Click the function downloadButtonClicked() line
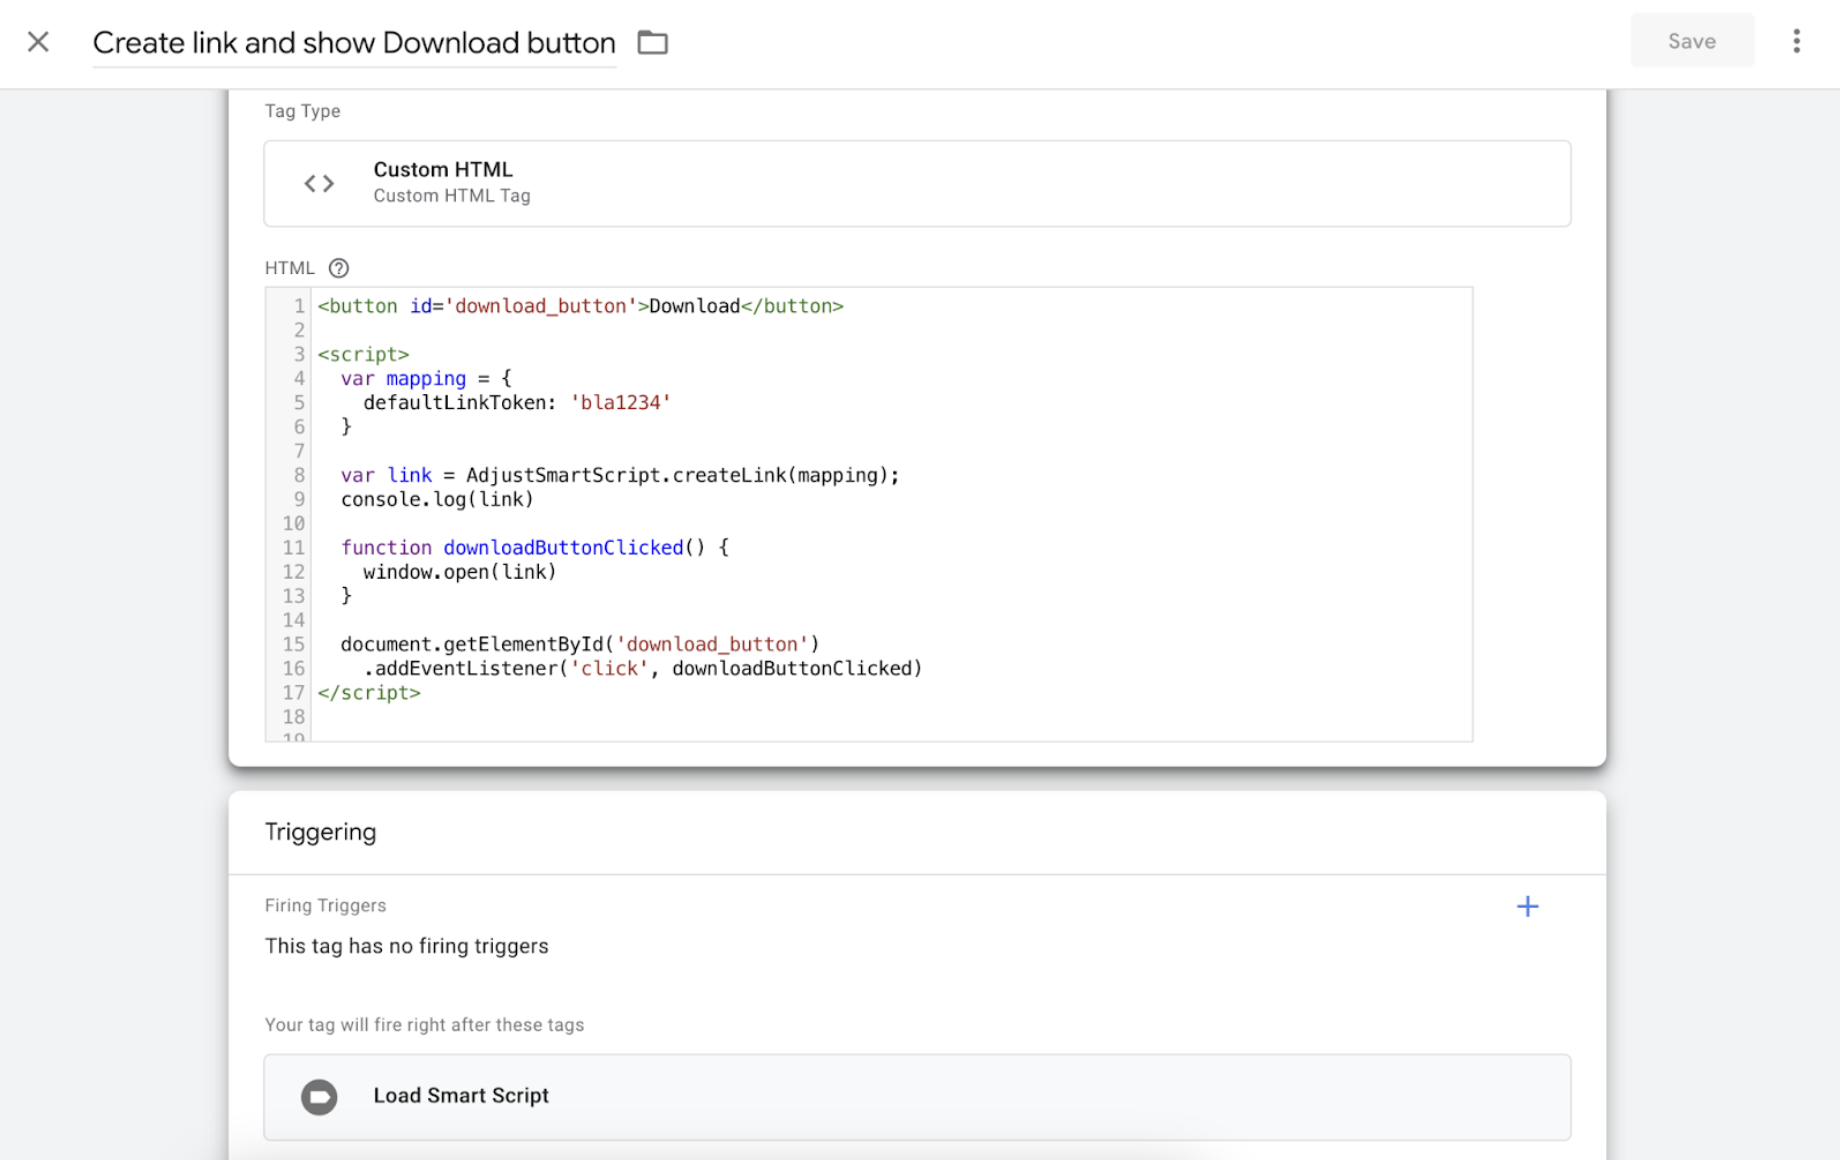Image resolution: width=1840 pixels, height=1160 pixels. coord(535,547)
